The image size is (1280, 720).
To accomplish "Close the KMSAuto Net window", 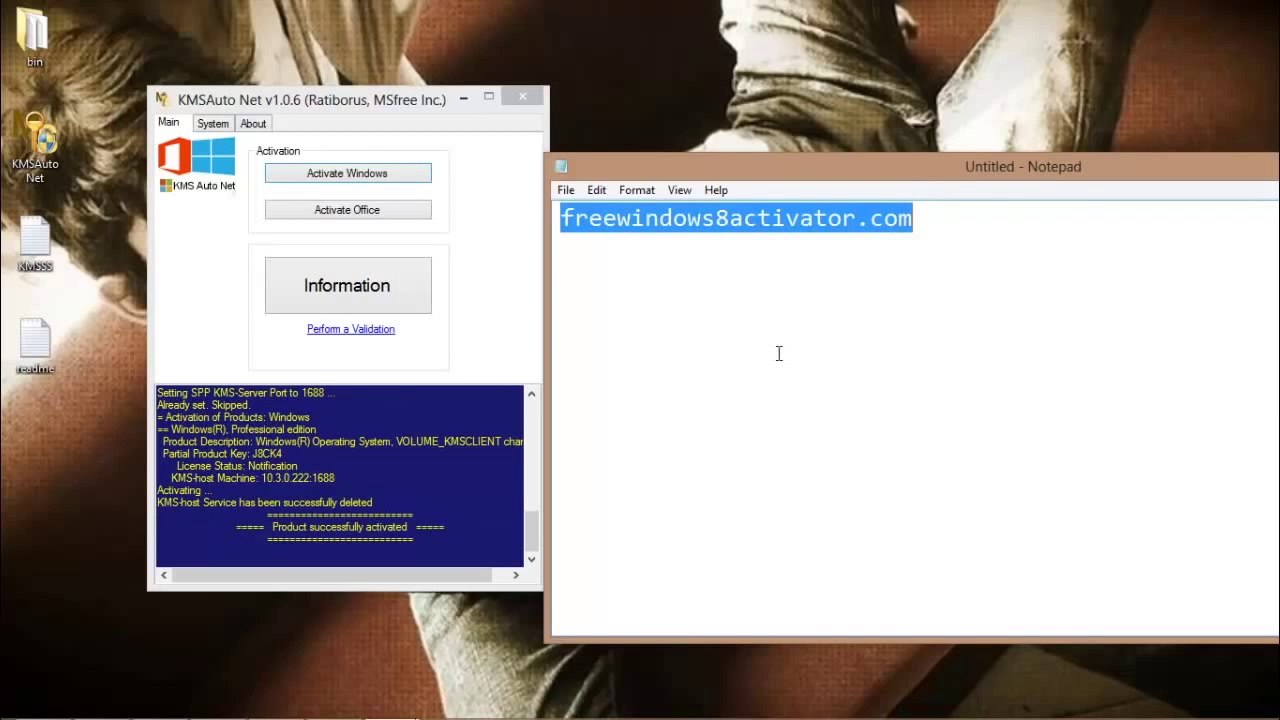I will pyautogui.click(x=522, y=97).
